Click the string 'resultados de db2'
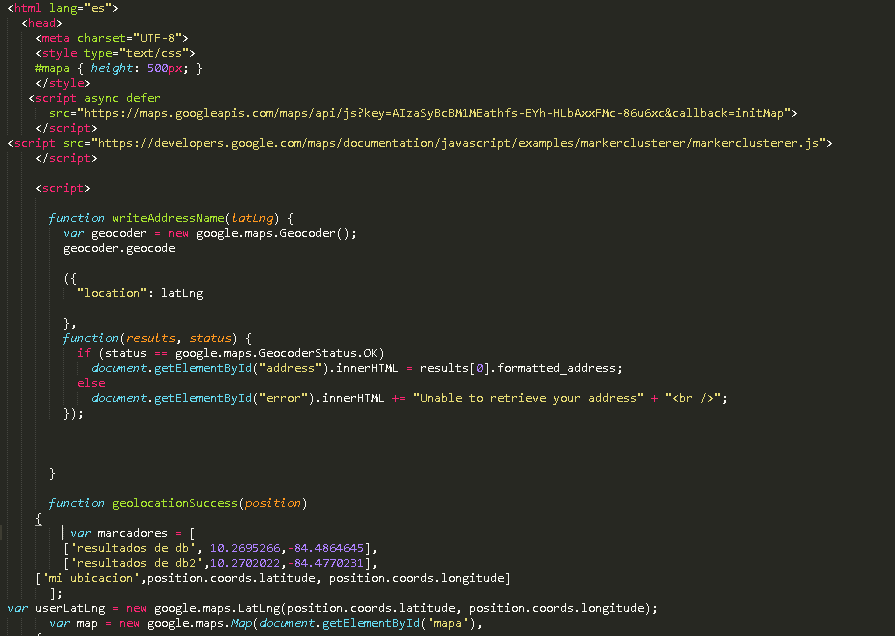 pyautogui.click(x=136, y=563)
